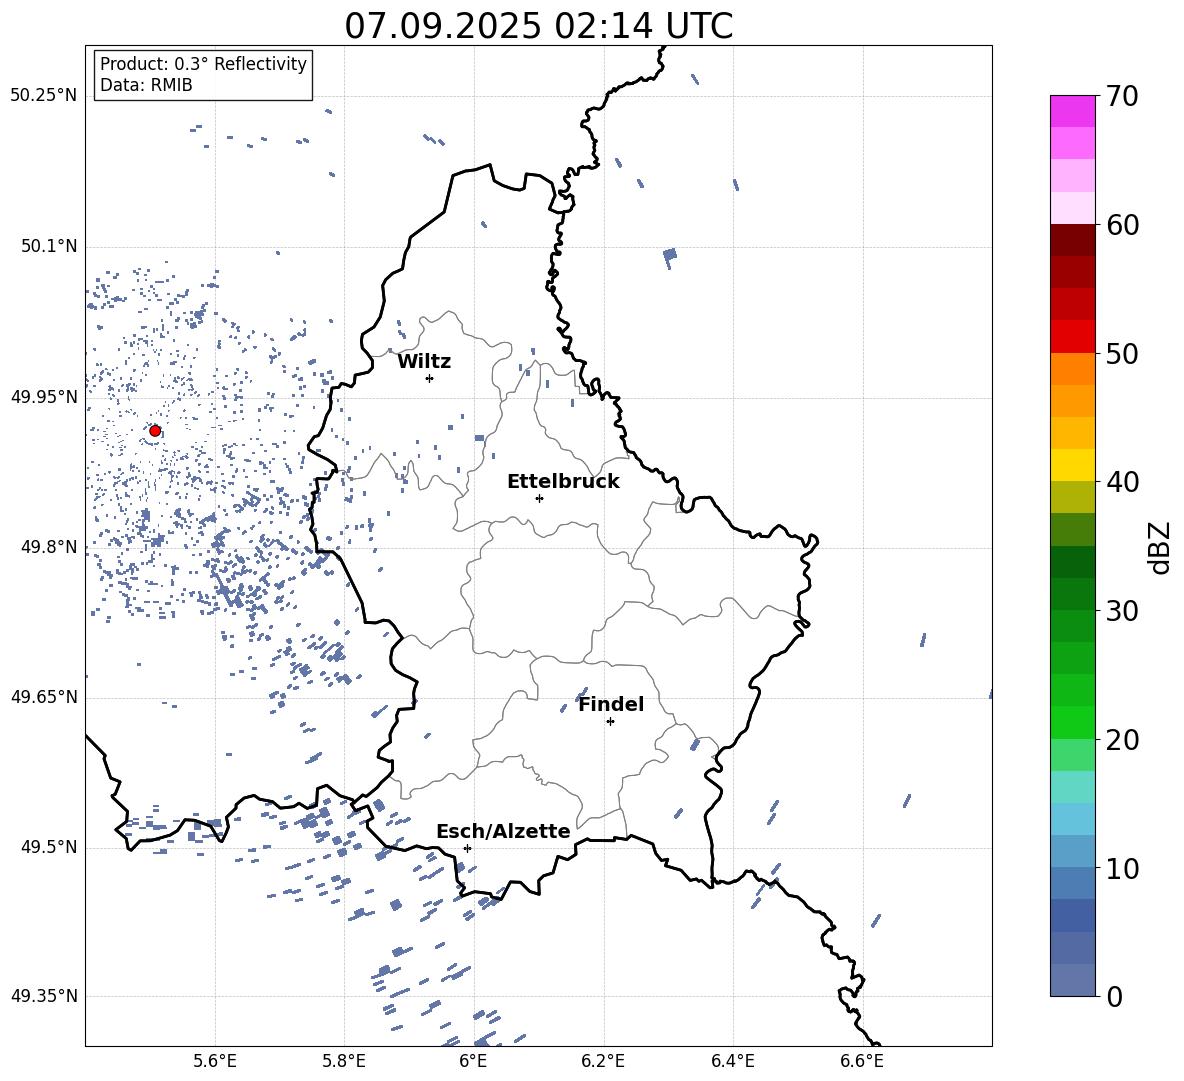
Task: Click the 30 value on colorbar
Action: [x=1122, y=611]
